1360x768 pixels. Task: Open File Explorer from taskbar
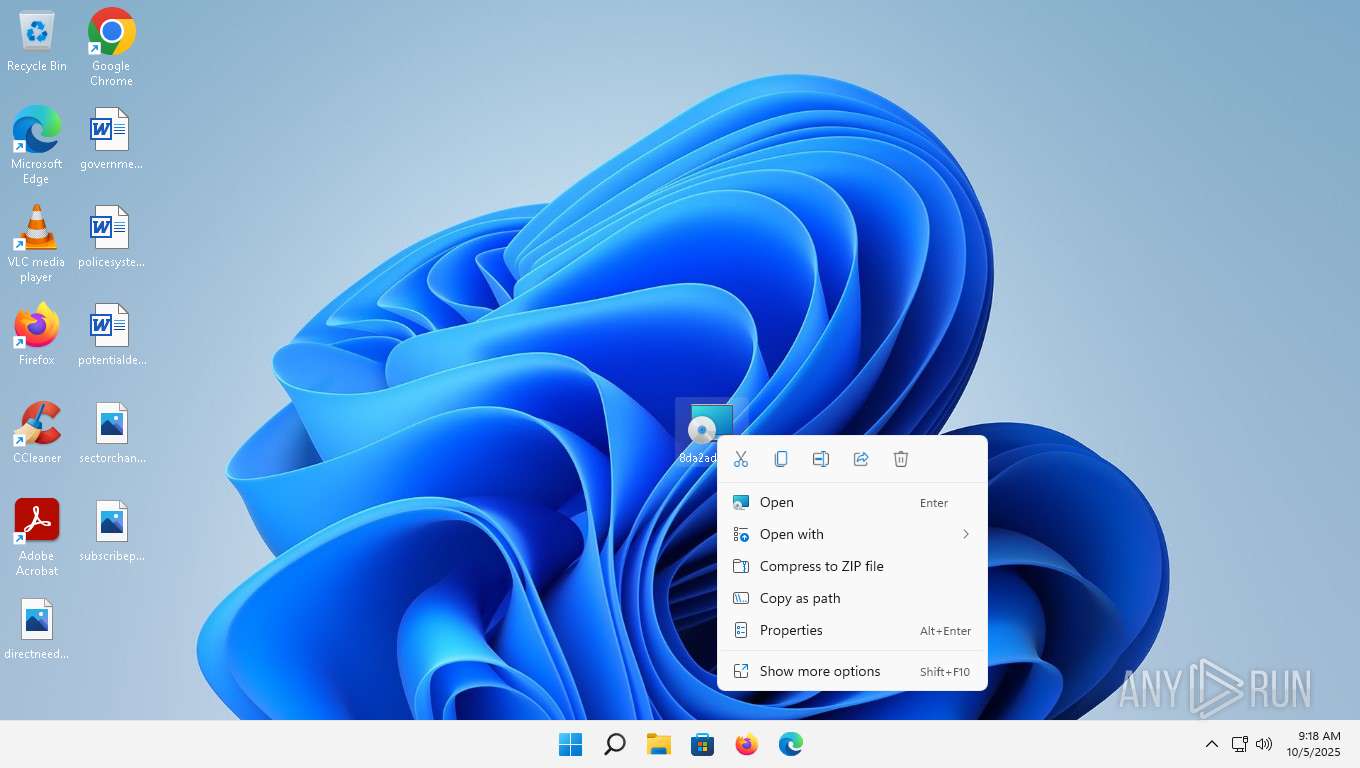(x=659, y=744)
